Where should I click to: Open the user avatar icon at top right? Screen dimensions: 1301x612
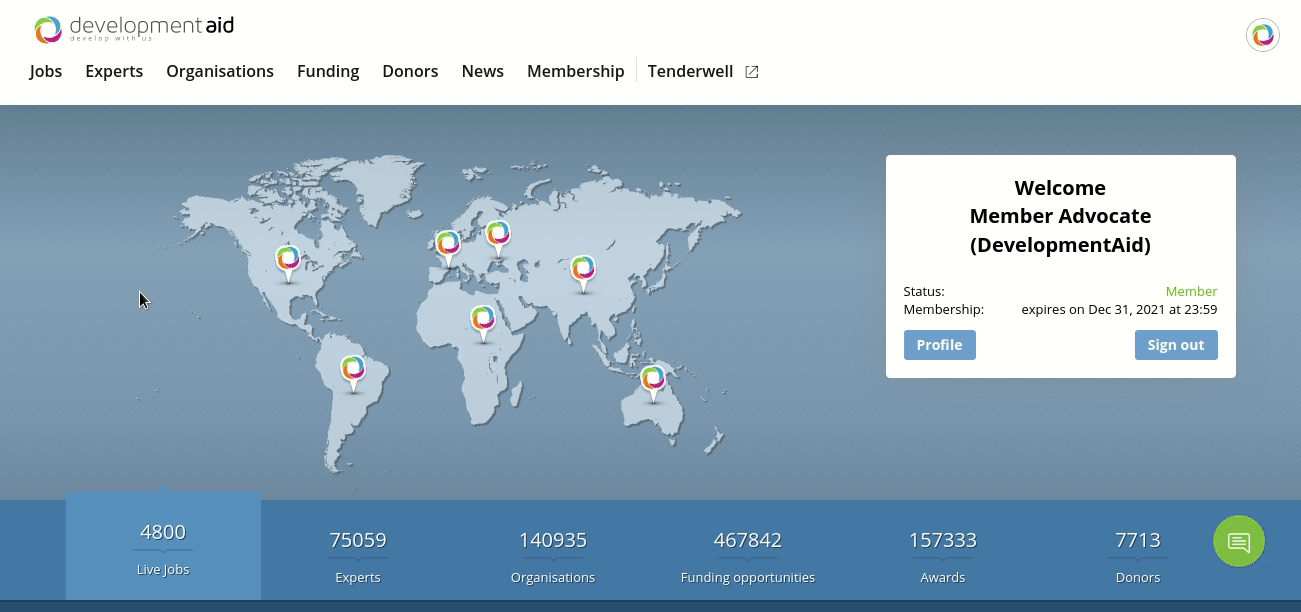click(x=1262, y=35)
